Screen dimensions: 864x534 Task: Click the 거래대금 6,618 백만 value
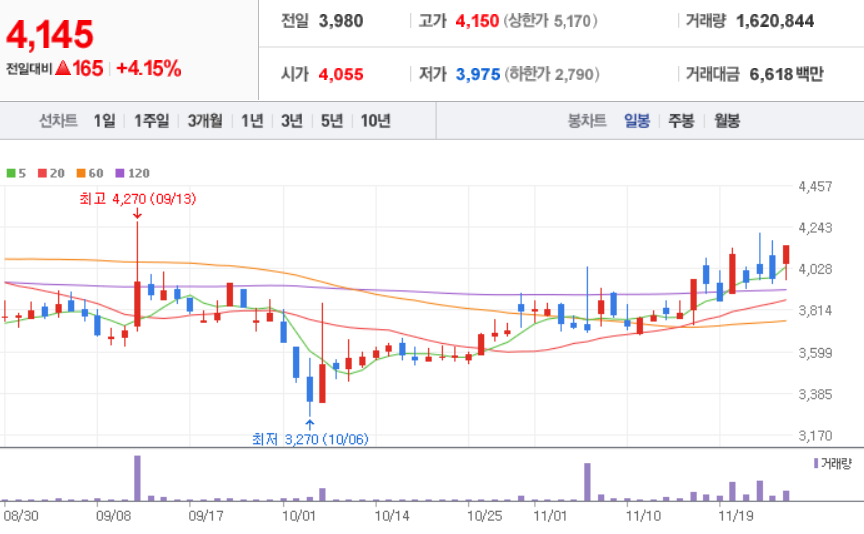[786, 74]
